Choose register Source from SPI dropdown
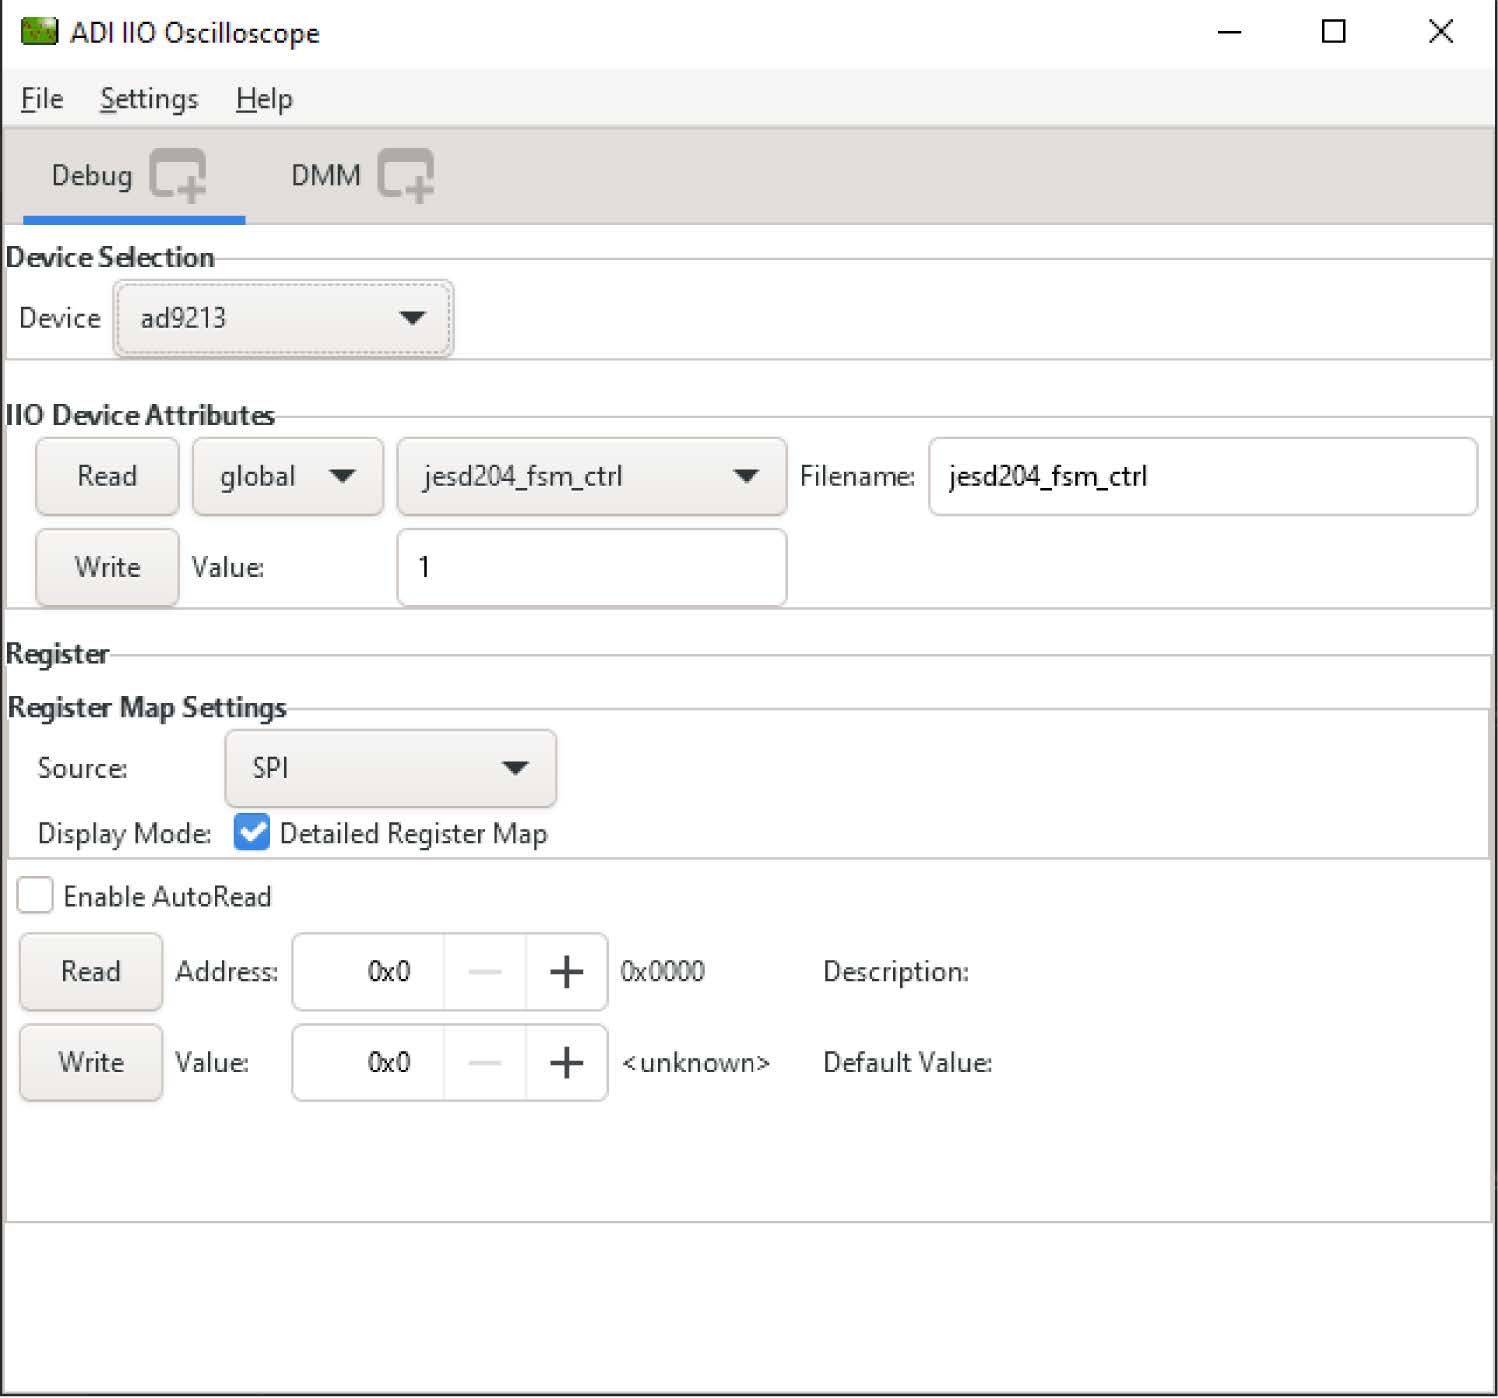The height and width of the screenshot is (1398, 1498). click(x=390, y=768)
